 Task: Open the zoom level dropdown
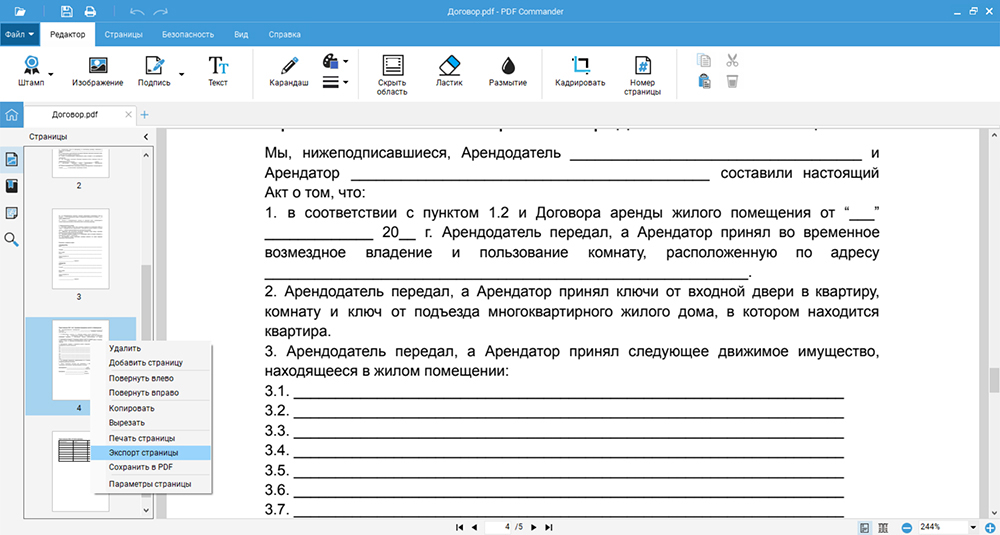[x=973, y=527]
